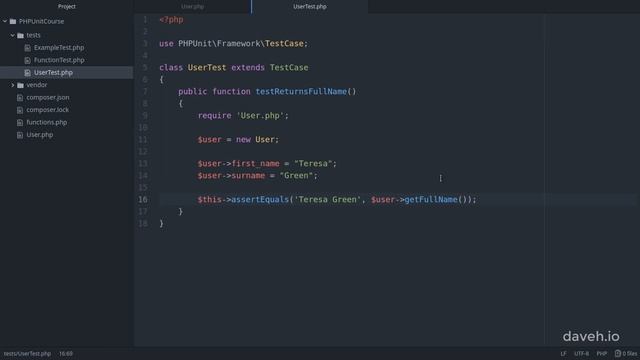Screen dimensions: 640x360
Task: Select the PHPUnitCourse root folder label
Action: (x=42, y=21)
